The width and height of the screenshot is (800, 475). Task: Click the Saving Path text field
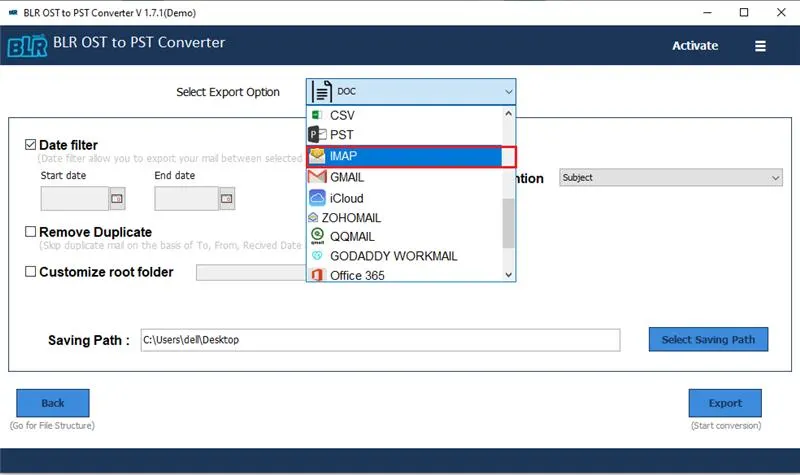click(381, 340)
